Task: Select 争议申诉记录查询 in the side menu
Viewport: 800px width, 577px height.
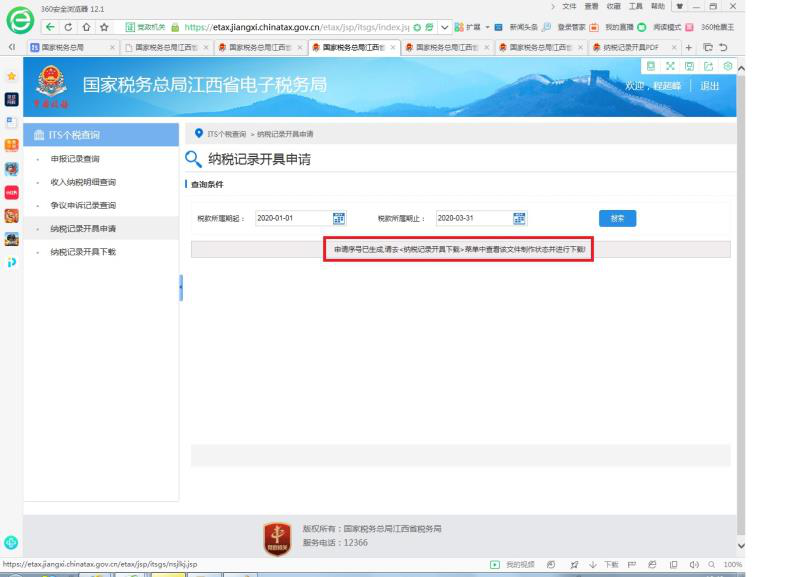Action: (x=83, y=206)
